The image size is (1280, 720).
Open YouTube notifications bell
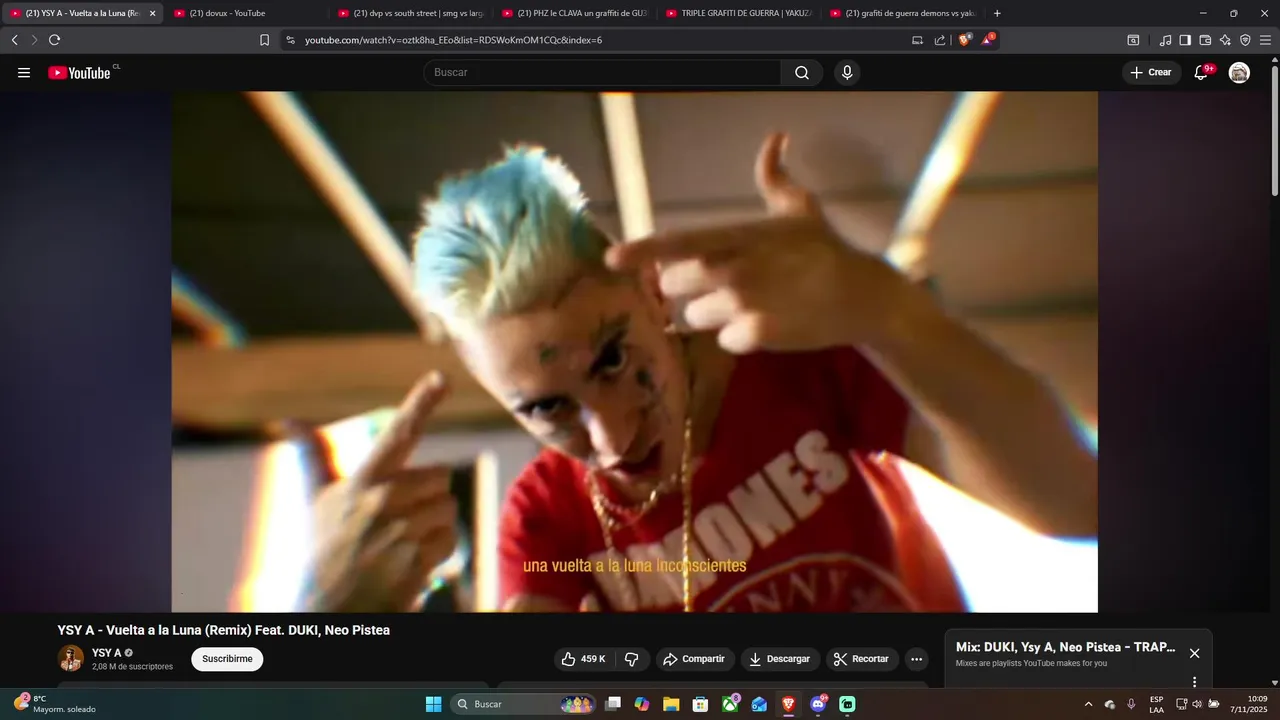coord(1202,72)
